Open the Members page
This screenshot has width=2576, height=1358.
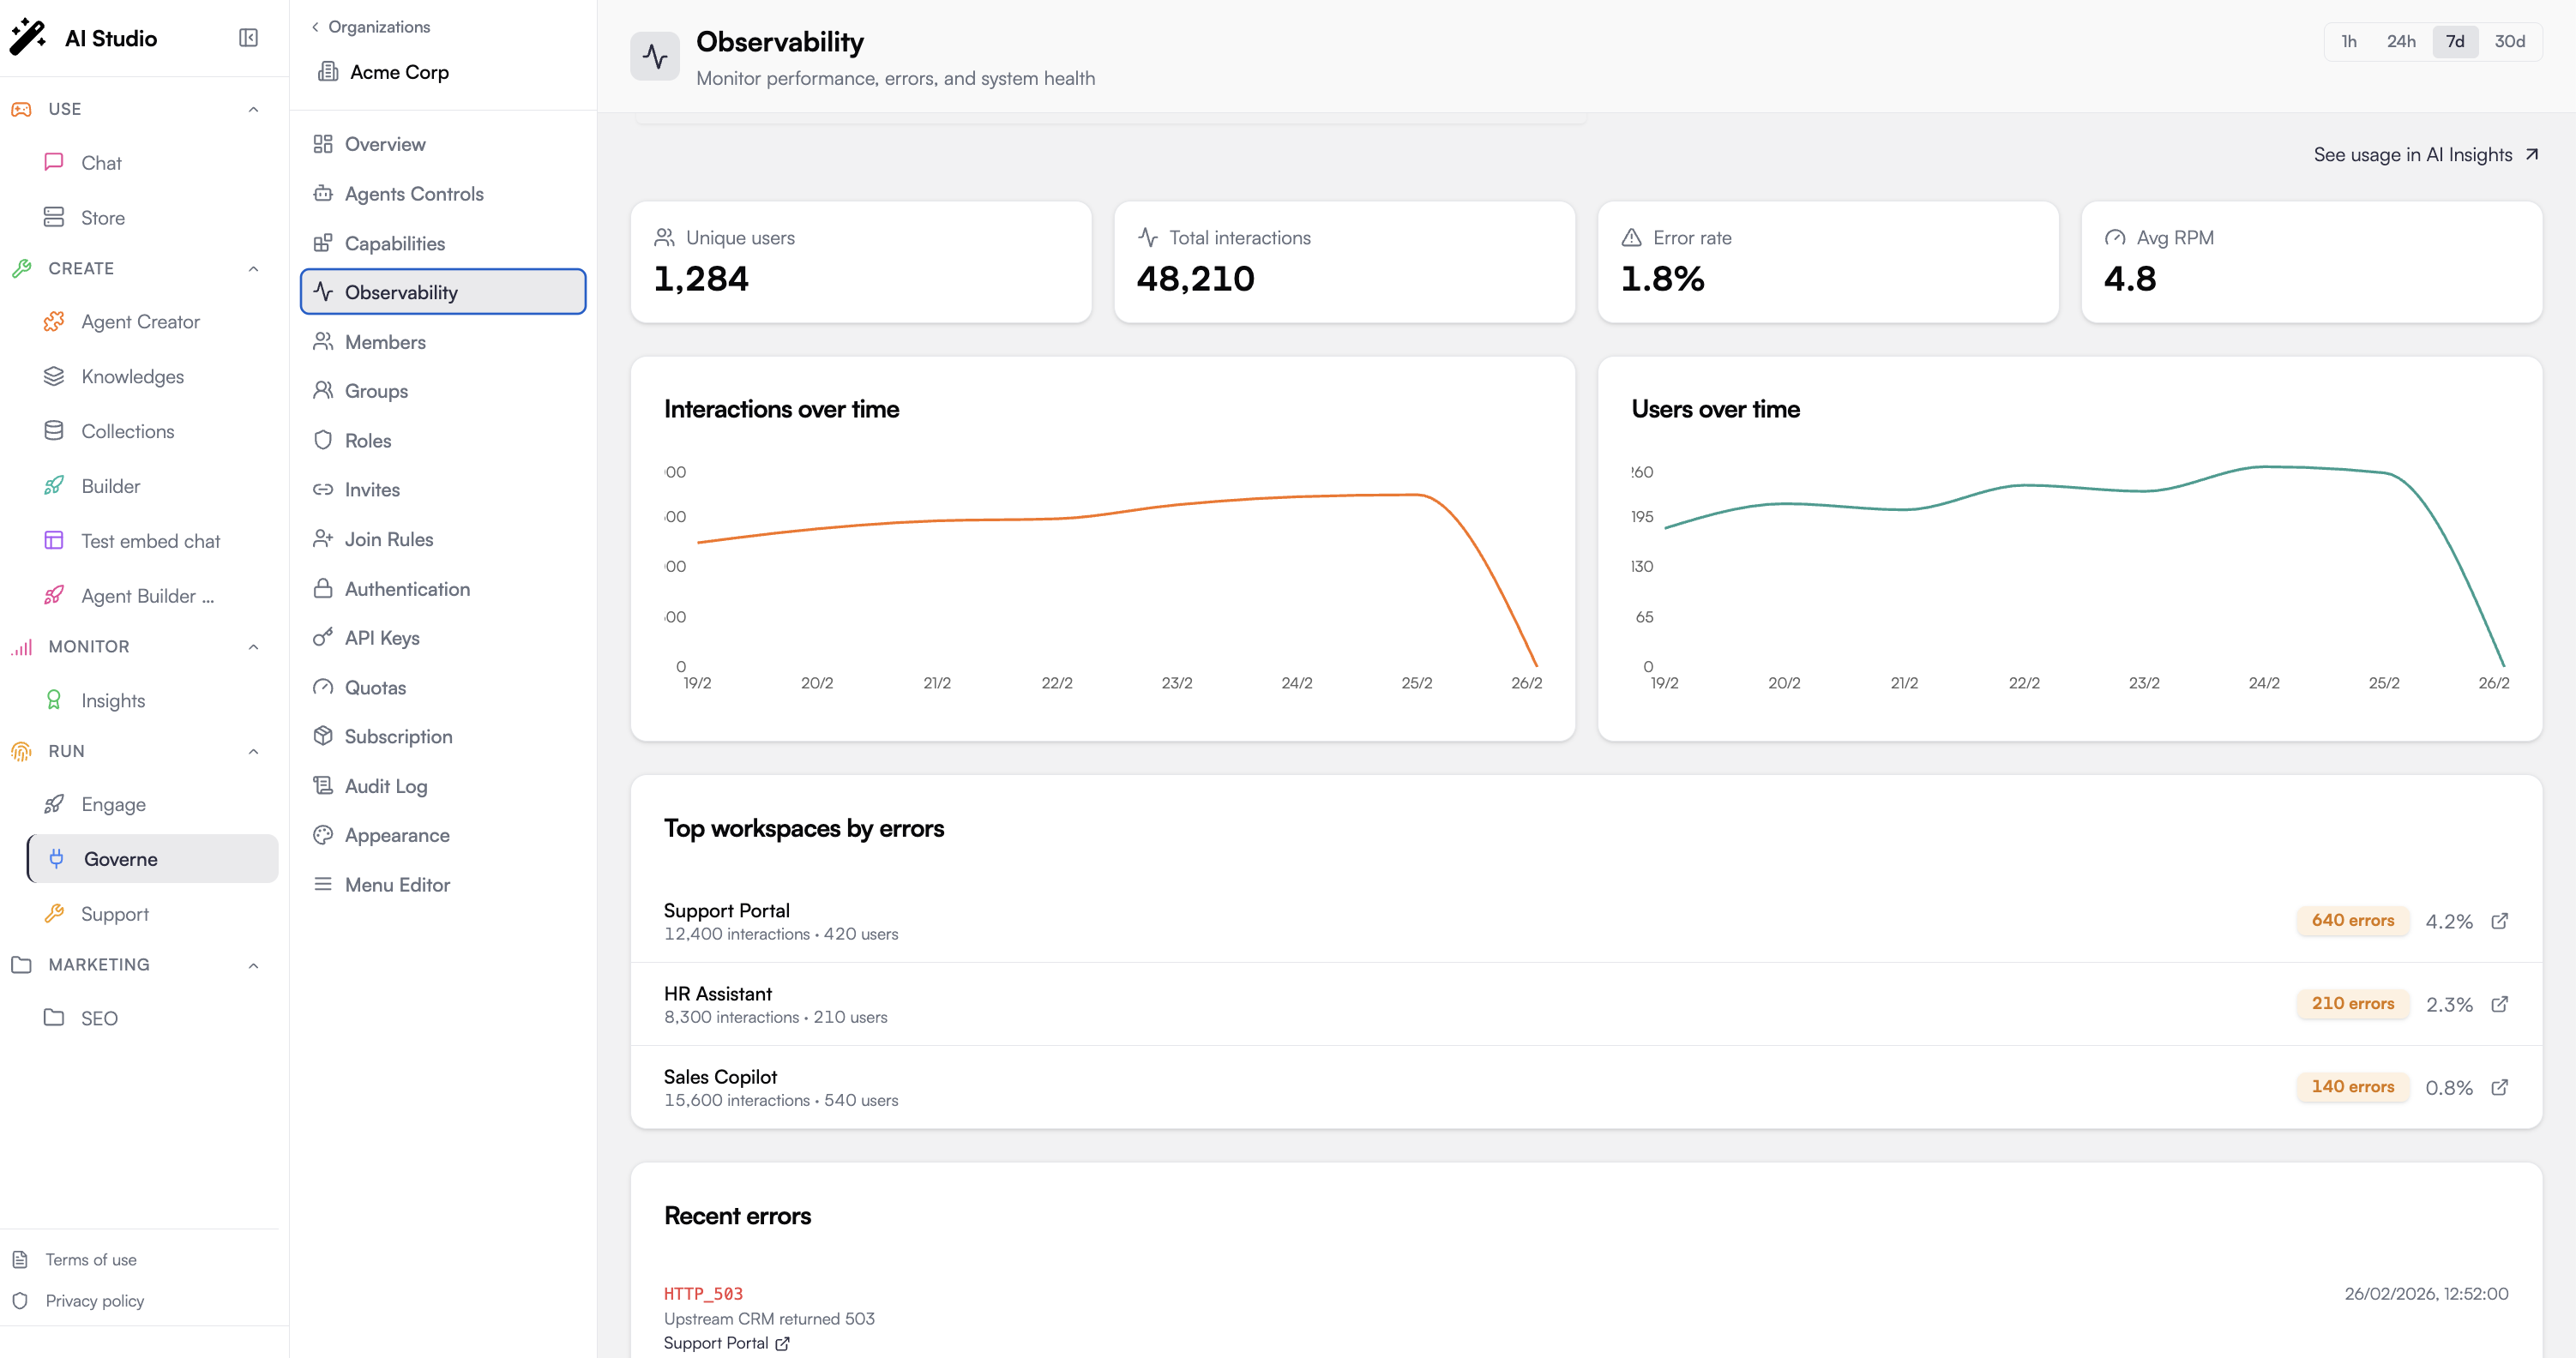pyautogui.click(x=443, y=342)
